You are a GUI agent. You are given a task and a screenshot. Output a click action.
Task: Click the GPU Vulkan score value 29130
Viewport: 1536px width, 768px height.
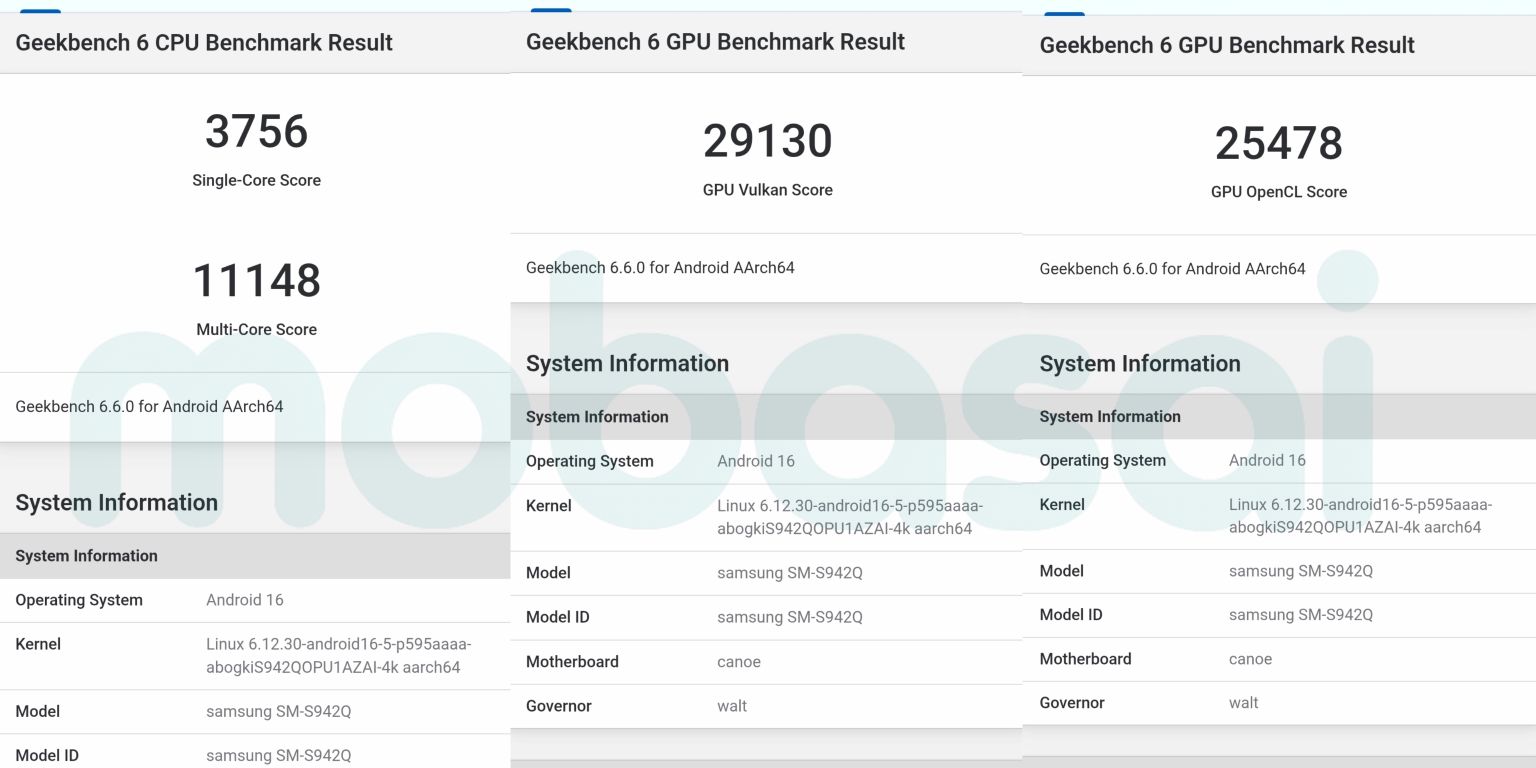coord(767,141)
